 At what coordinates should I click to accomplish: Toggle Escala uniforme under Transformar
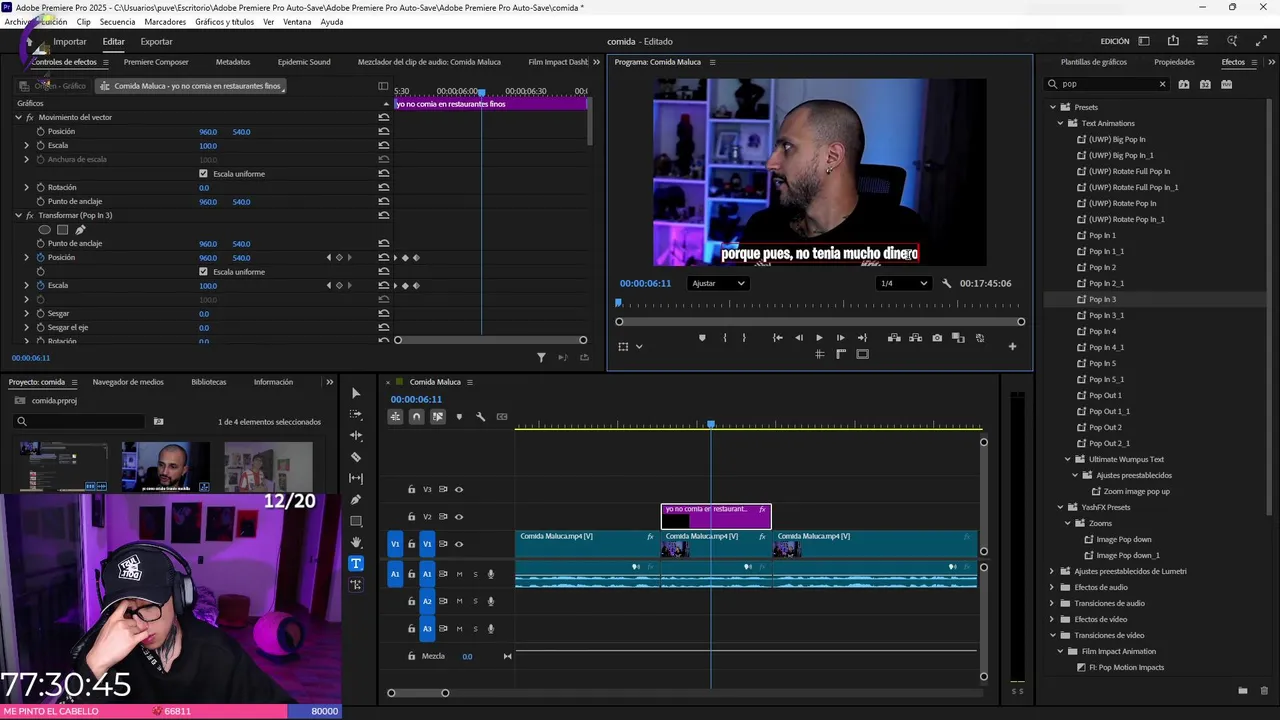point(204,271)
